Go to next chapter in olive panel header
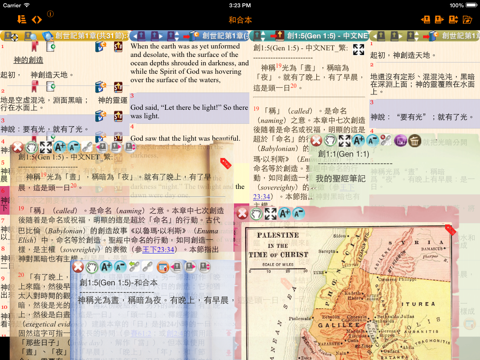 396,36
